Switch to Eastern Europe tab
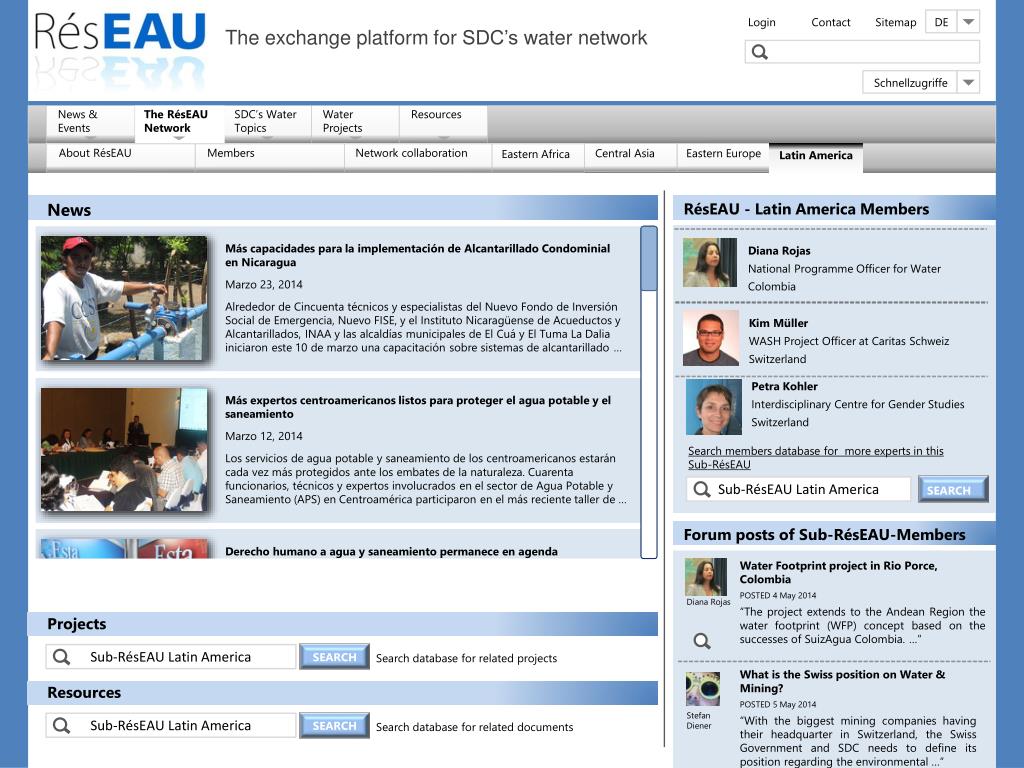1024x768 pixels. coord(723,153)
